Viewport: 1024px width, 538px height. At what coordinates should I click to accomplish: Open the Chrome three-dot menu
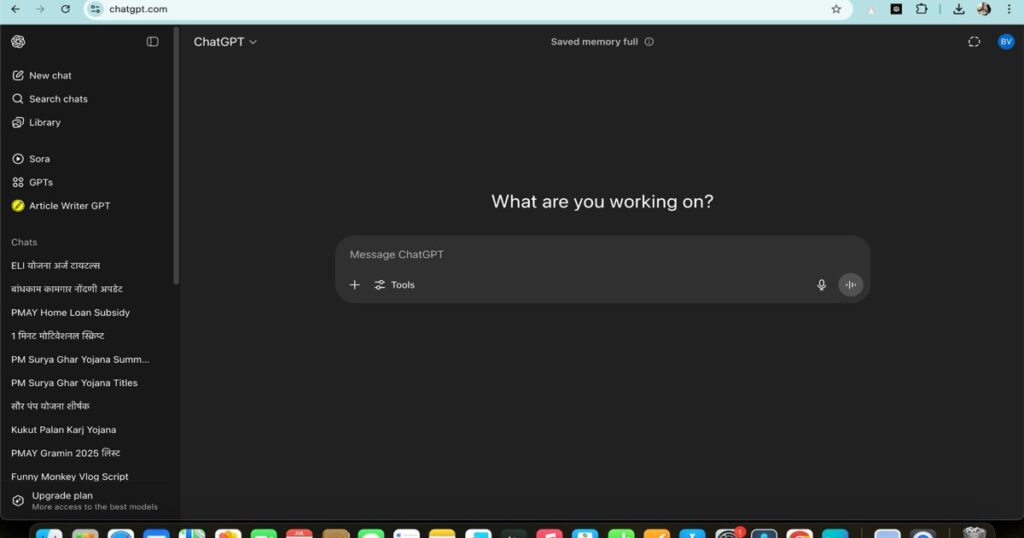point(1009,9)
